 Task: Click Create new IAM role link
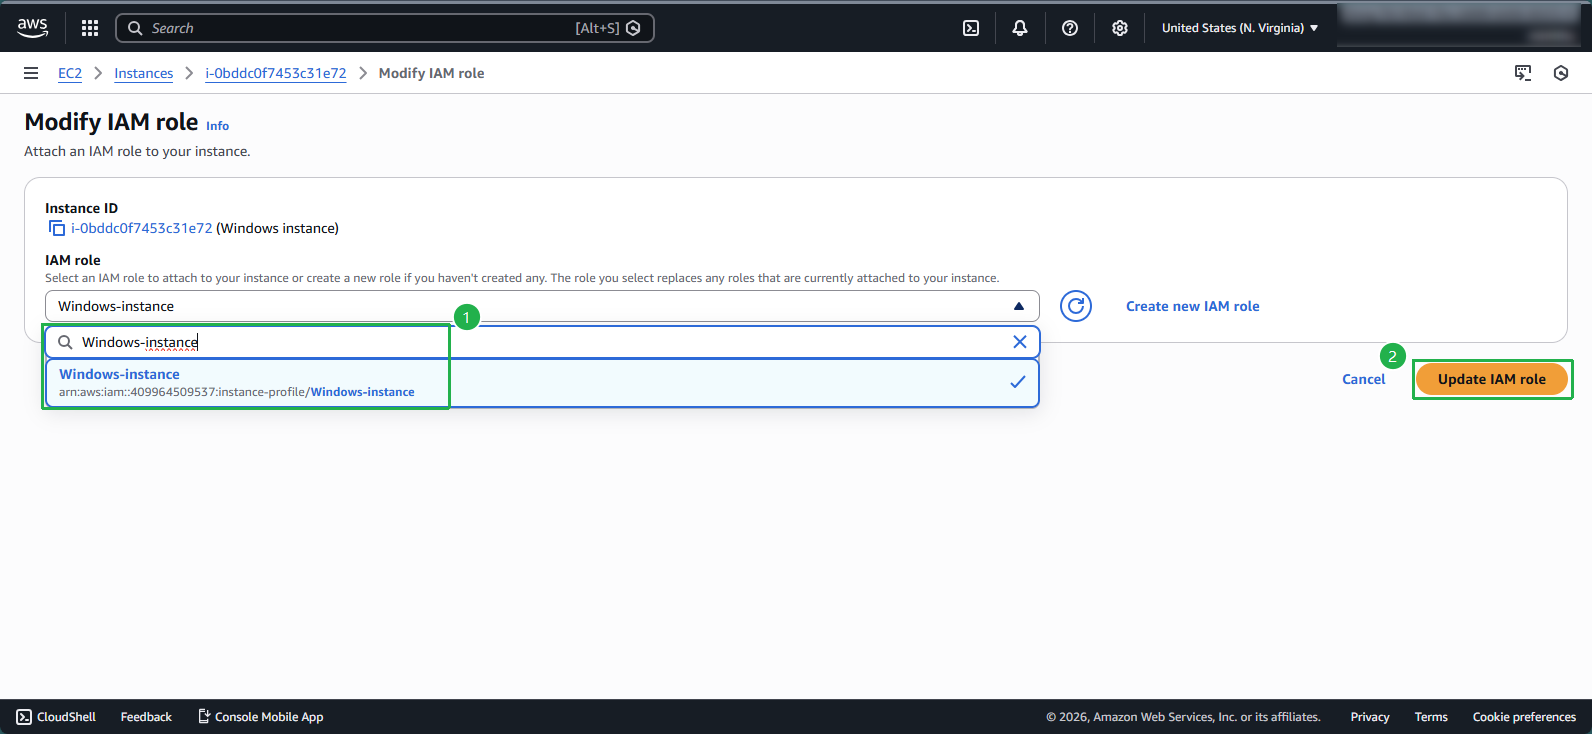point(1193,306)
